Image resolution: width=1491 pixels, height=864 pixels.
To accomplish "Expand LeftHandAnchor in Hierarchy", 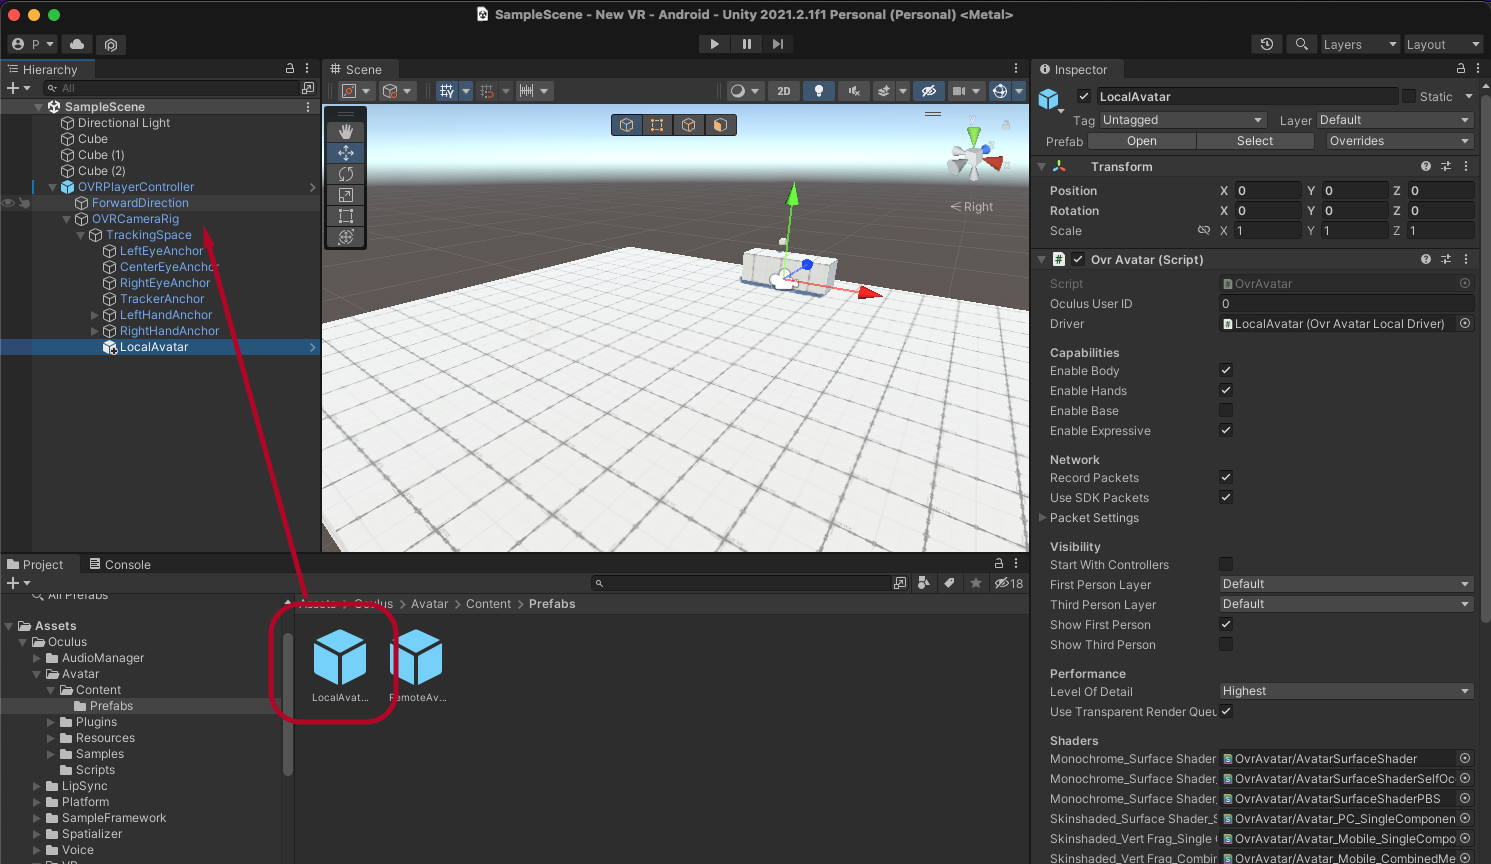I will [x=95, y=315].
